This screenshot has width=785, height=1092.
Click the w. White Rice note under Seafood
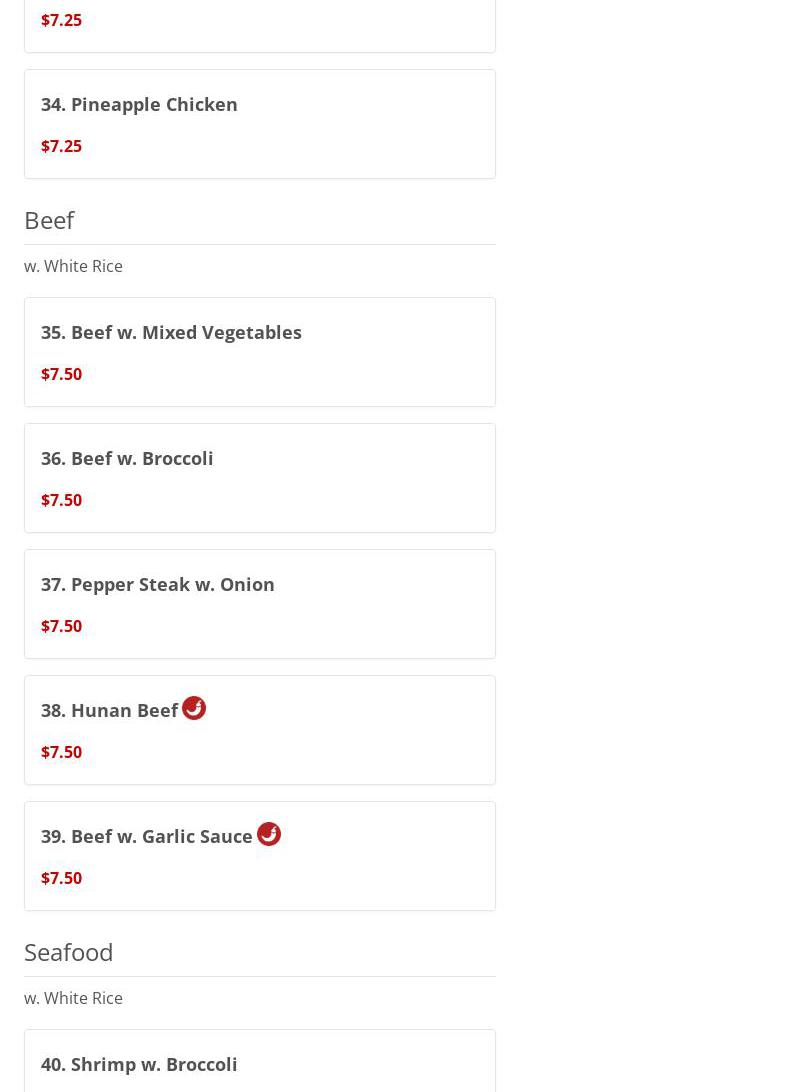point(73,998)
